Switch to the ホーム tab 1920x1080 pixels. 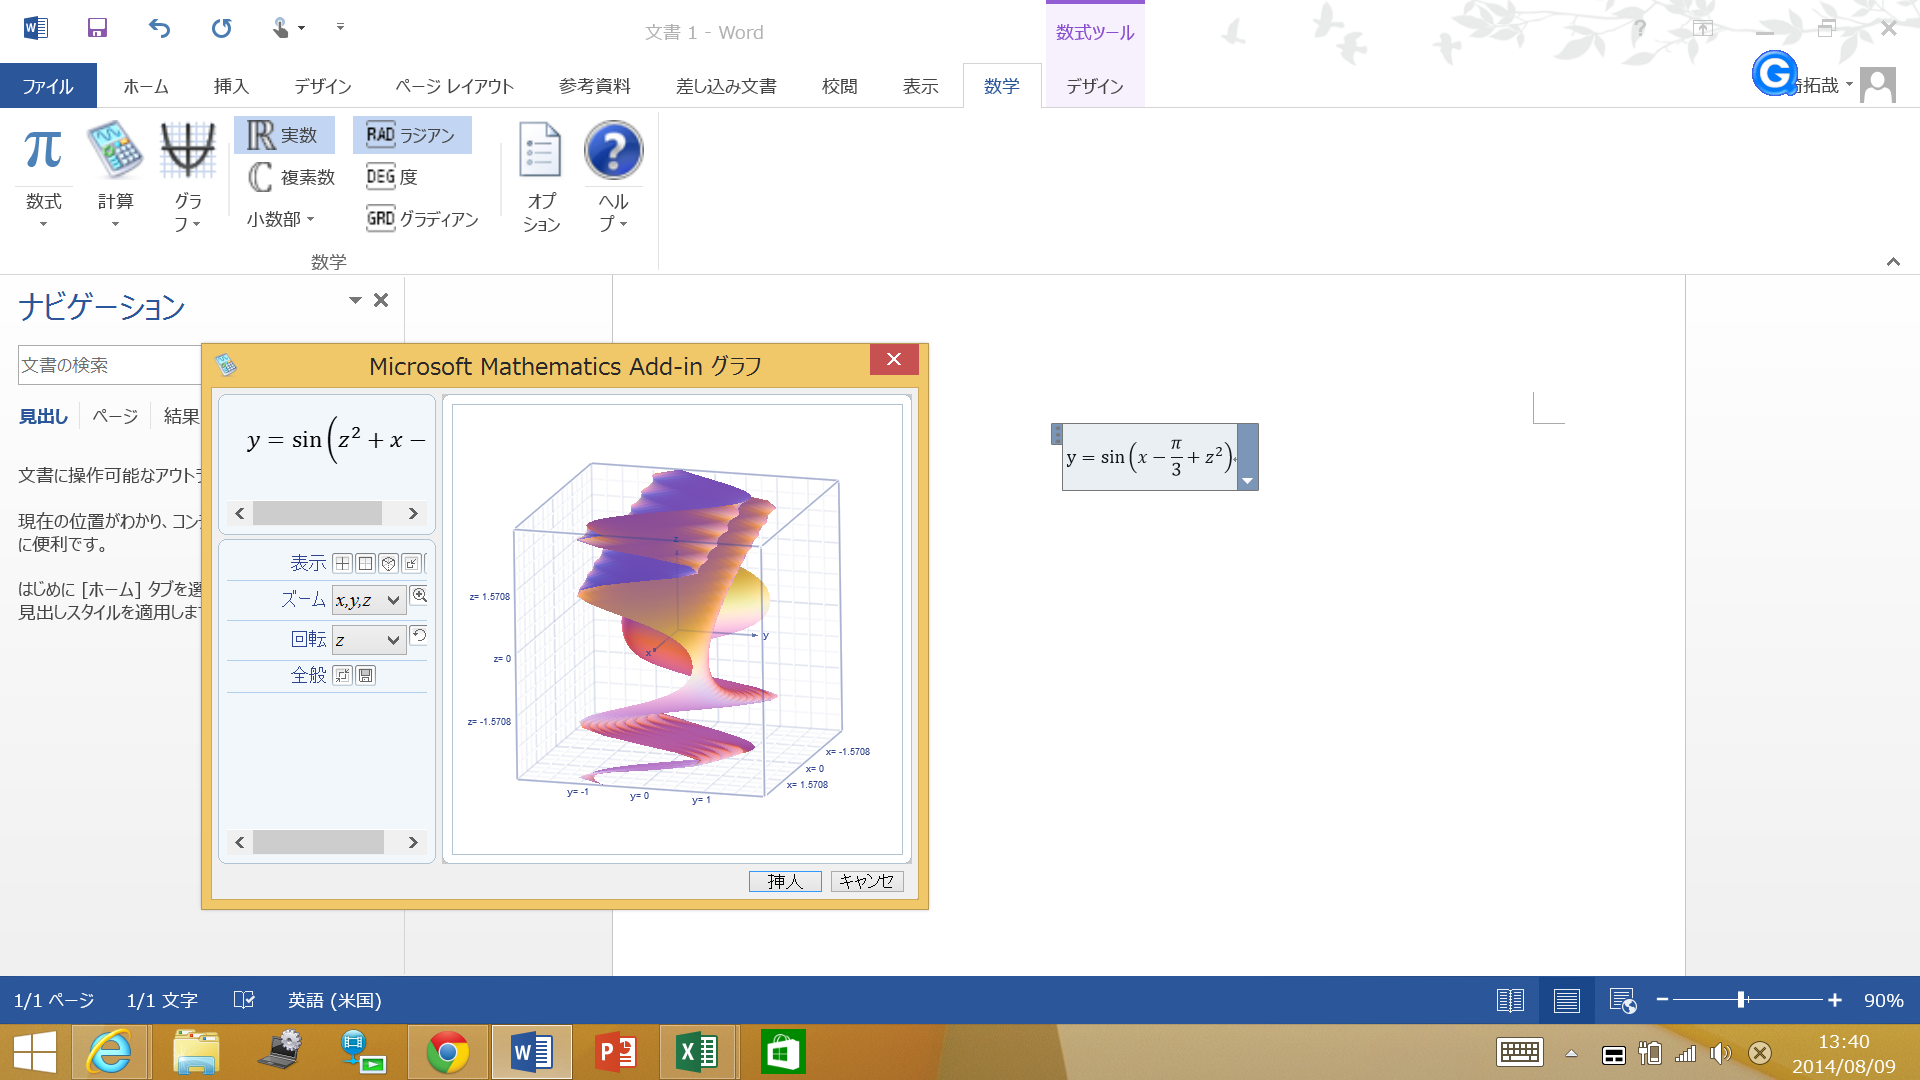click(146, 86)
